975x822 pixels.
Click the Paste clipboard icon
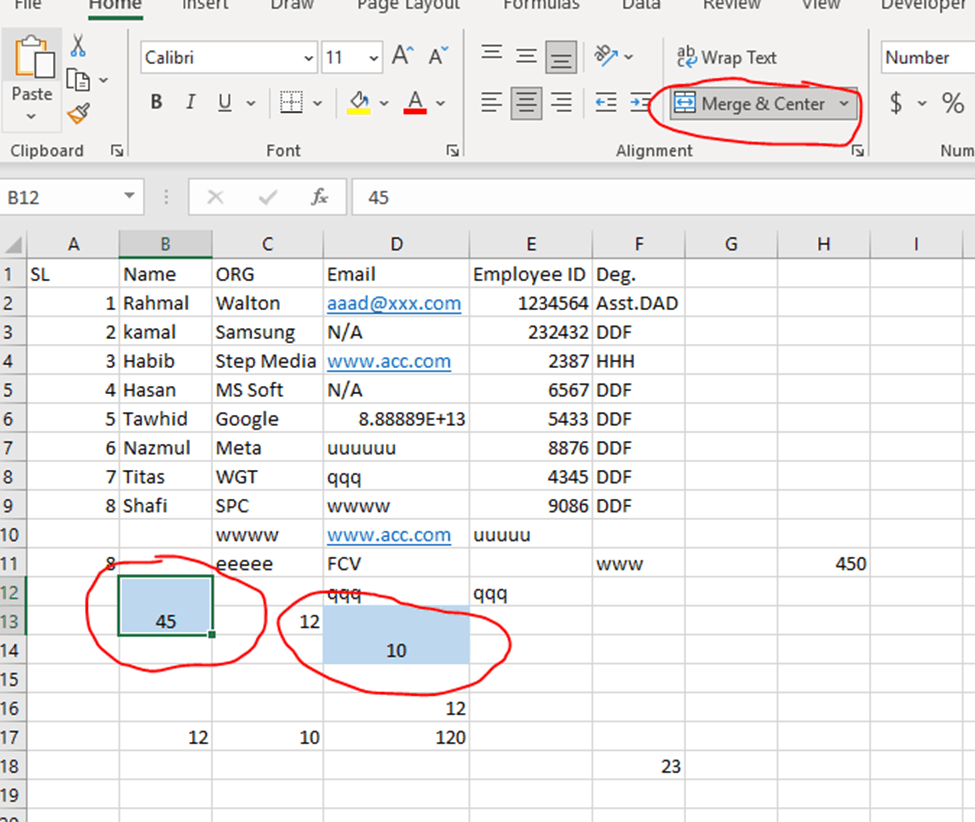pos(34,57)
